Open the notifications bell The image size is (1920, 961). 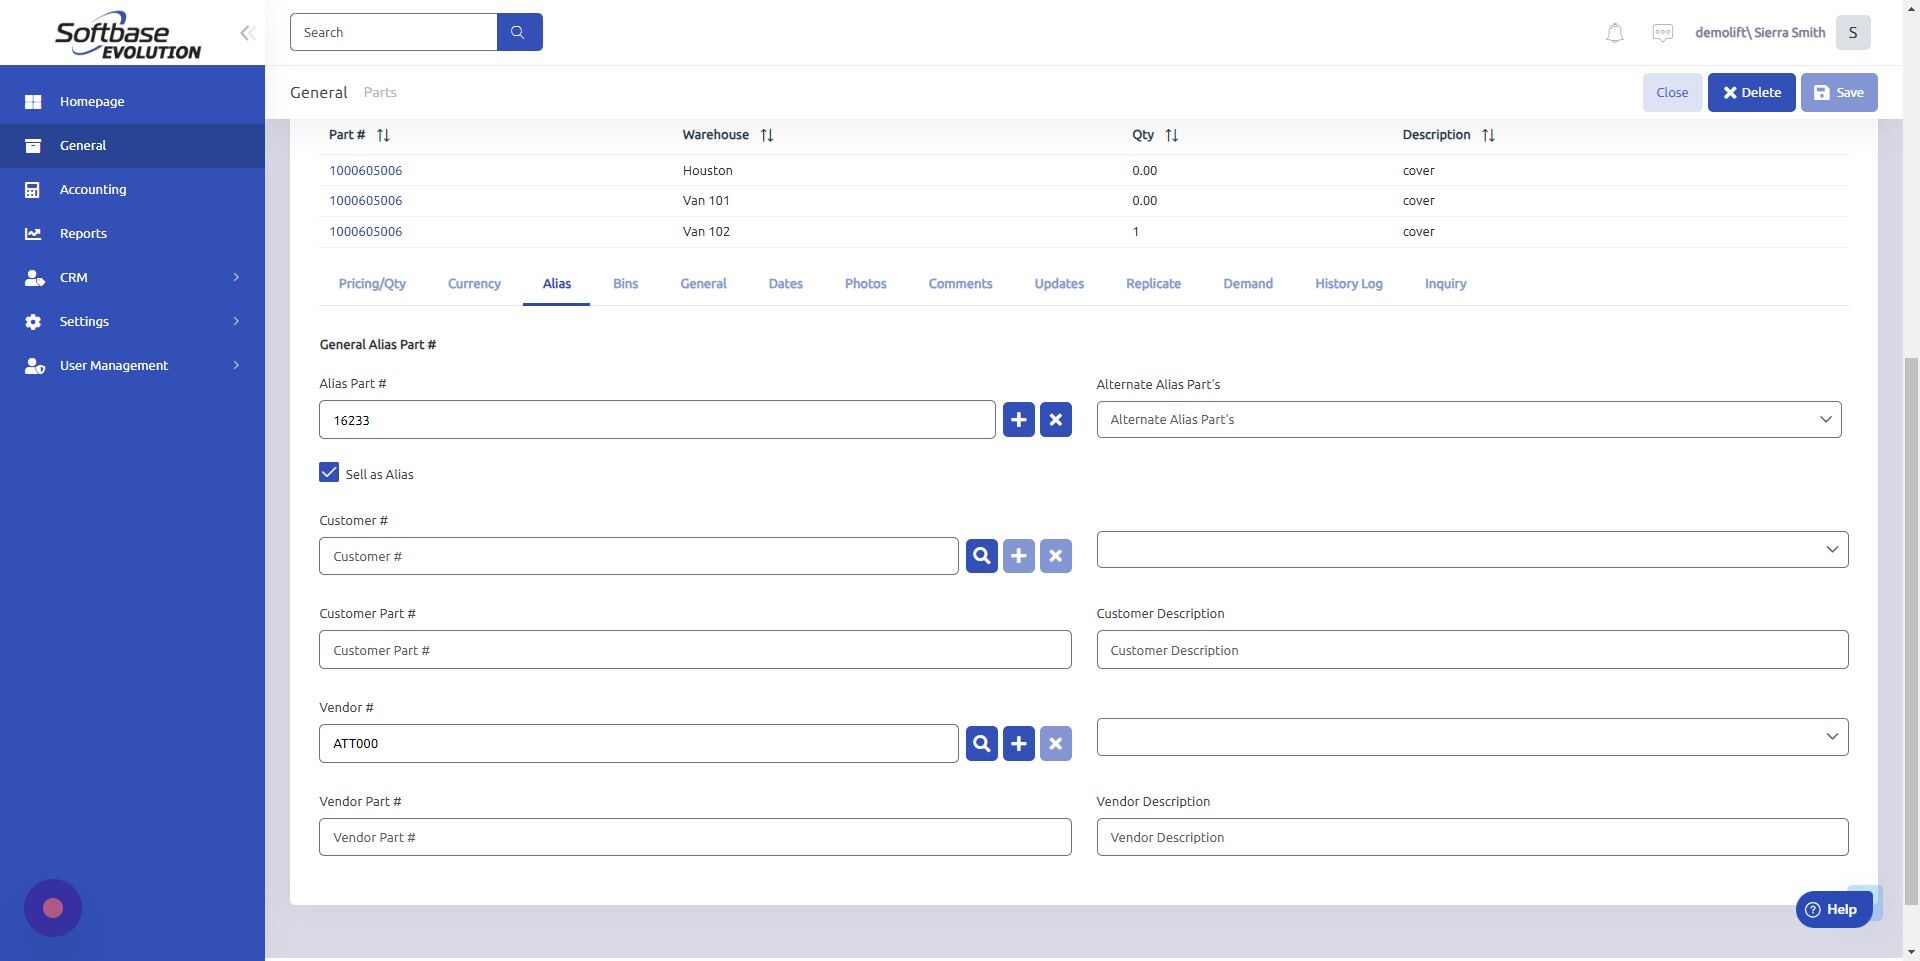click(1615, 33)
